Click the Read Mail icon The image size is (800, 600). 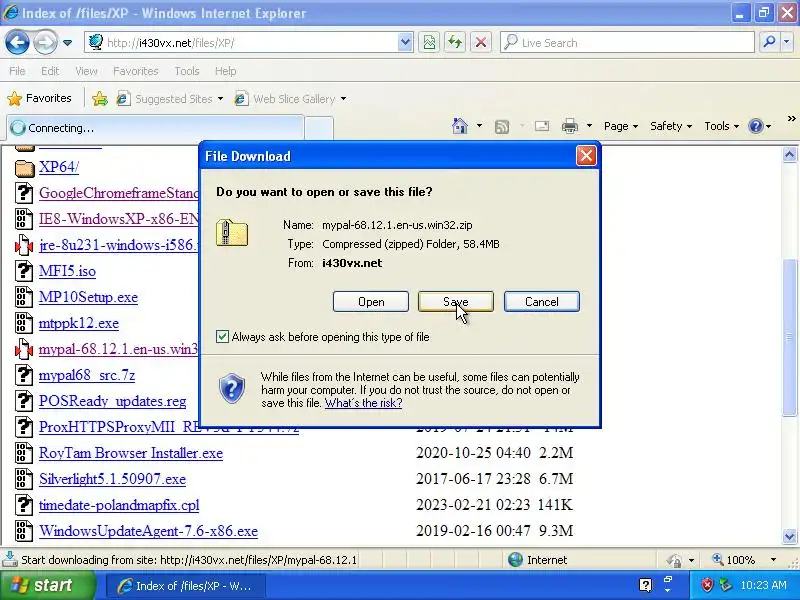pyautogui.click(x=542, y=126)
